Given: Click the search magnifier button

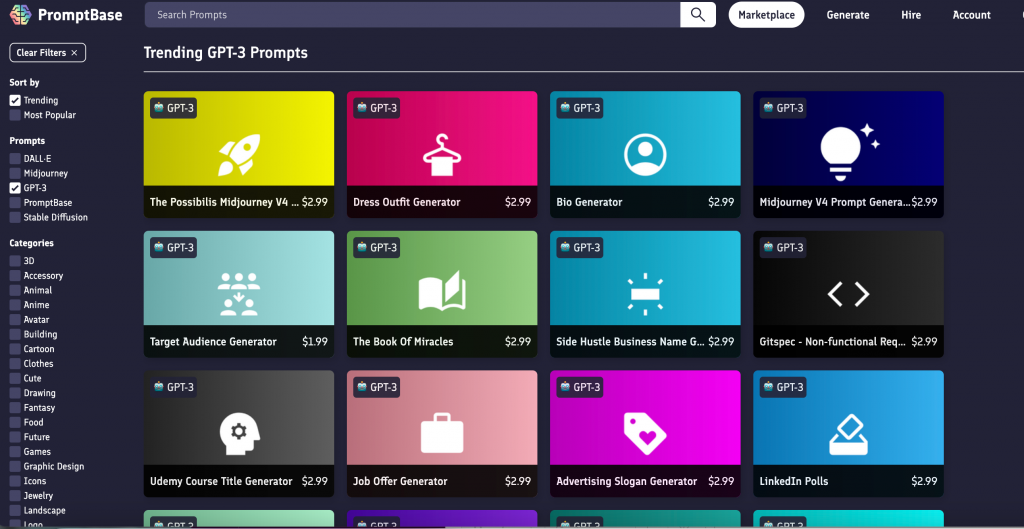Looking at the screenshot, I should click(x=697, y=14).
